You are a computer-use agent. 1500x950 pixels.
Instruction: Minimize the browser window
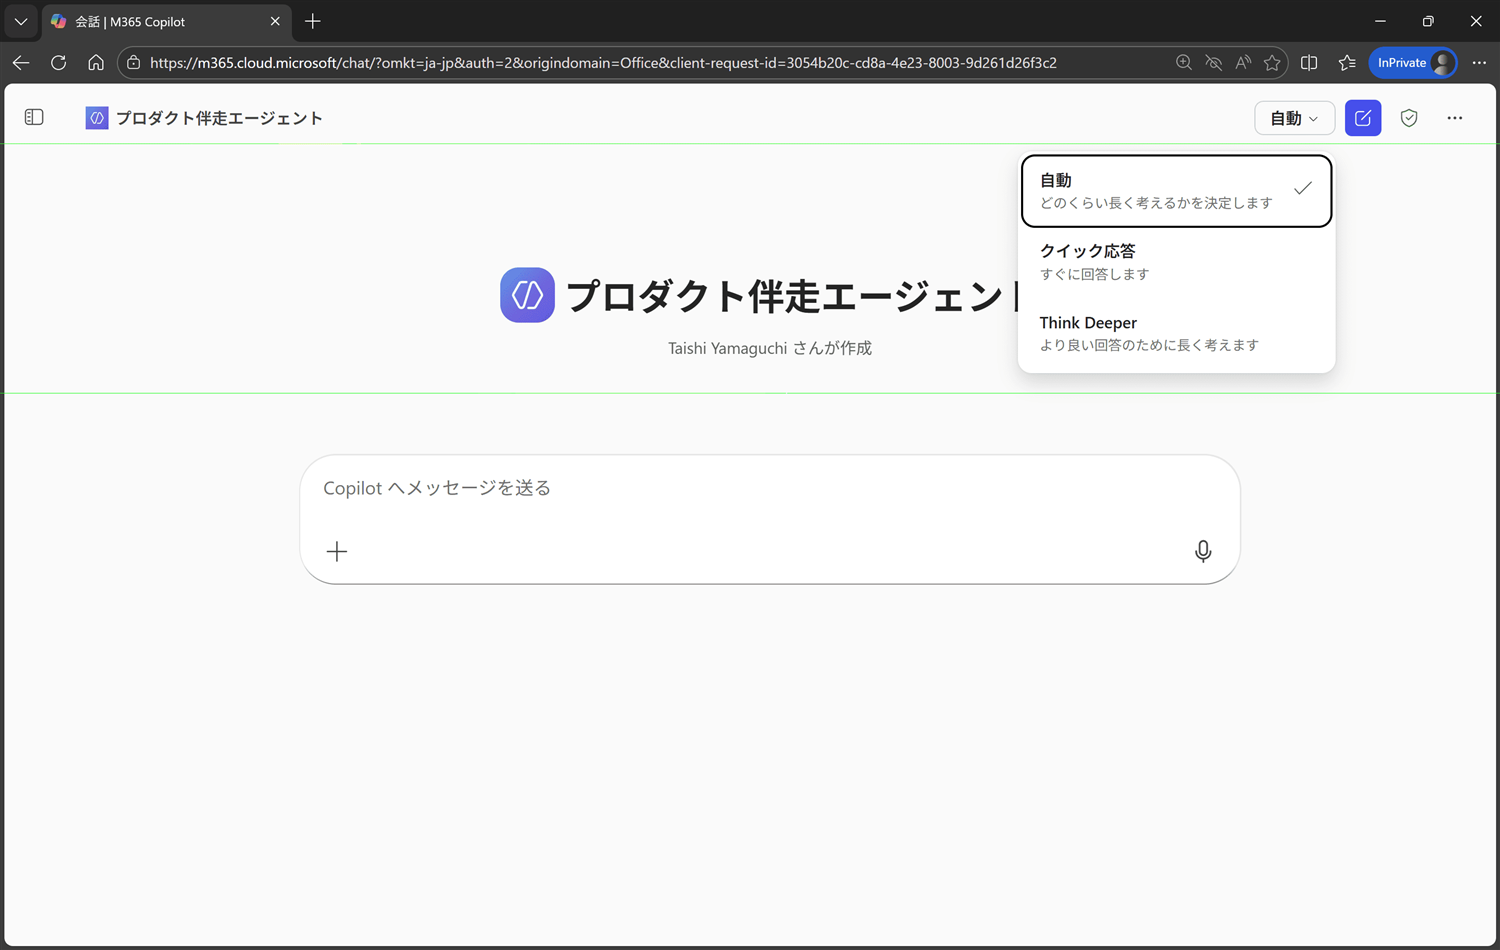pos(1380,21)
